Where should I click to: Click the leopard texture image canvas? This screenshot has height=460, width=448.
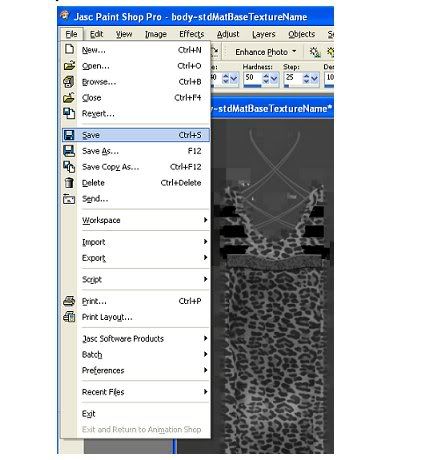click(x=272, y=286)
